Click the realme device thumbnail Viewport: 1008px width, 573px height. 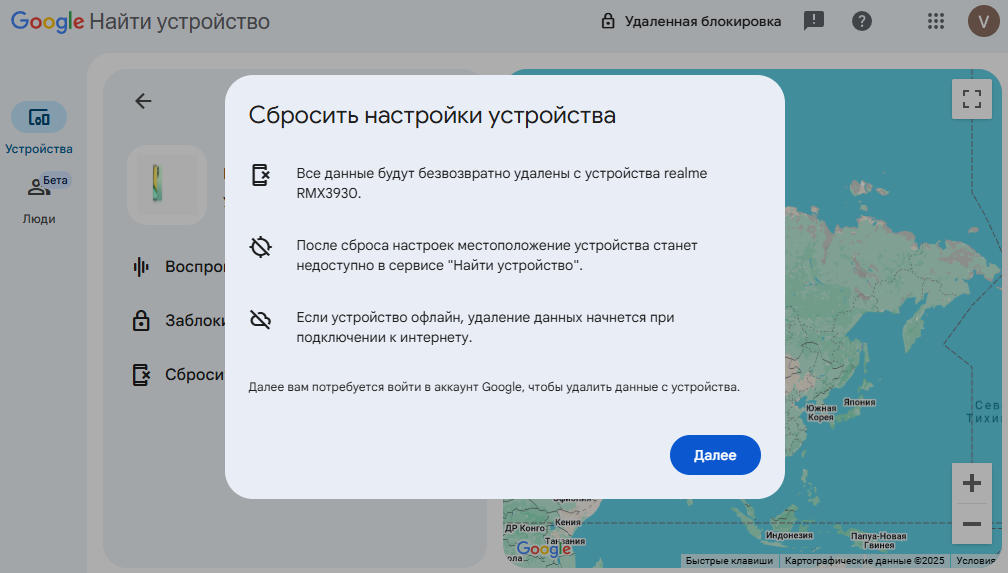point(166,184)
